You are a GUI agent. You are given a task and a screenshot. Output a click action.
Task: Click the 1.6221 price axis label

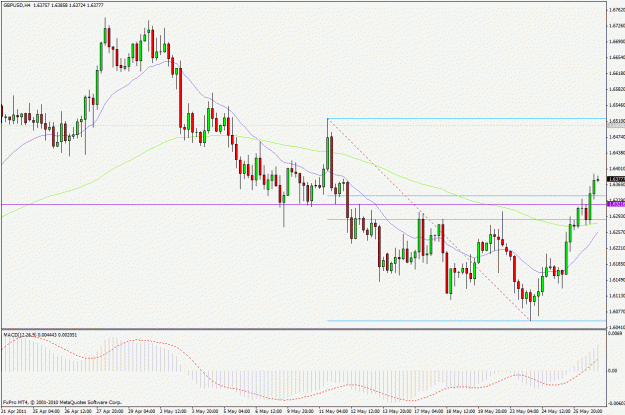pos(616,248)
